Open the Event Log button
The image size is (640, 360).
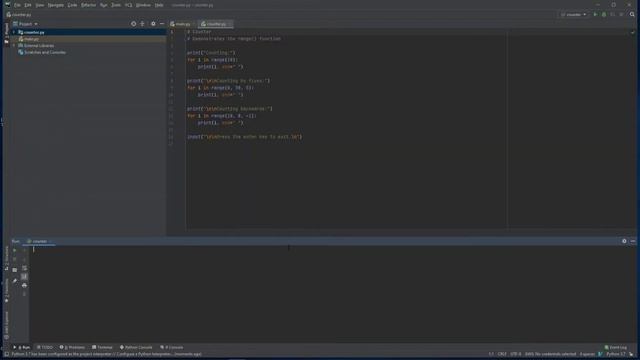(616, 347)
